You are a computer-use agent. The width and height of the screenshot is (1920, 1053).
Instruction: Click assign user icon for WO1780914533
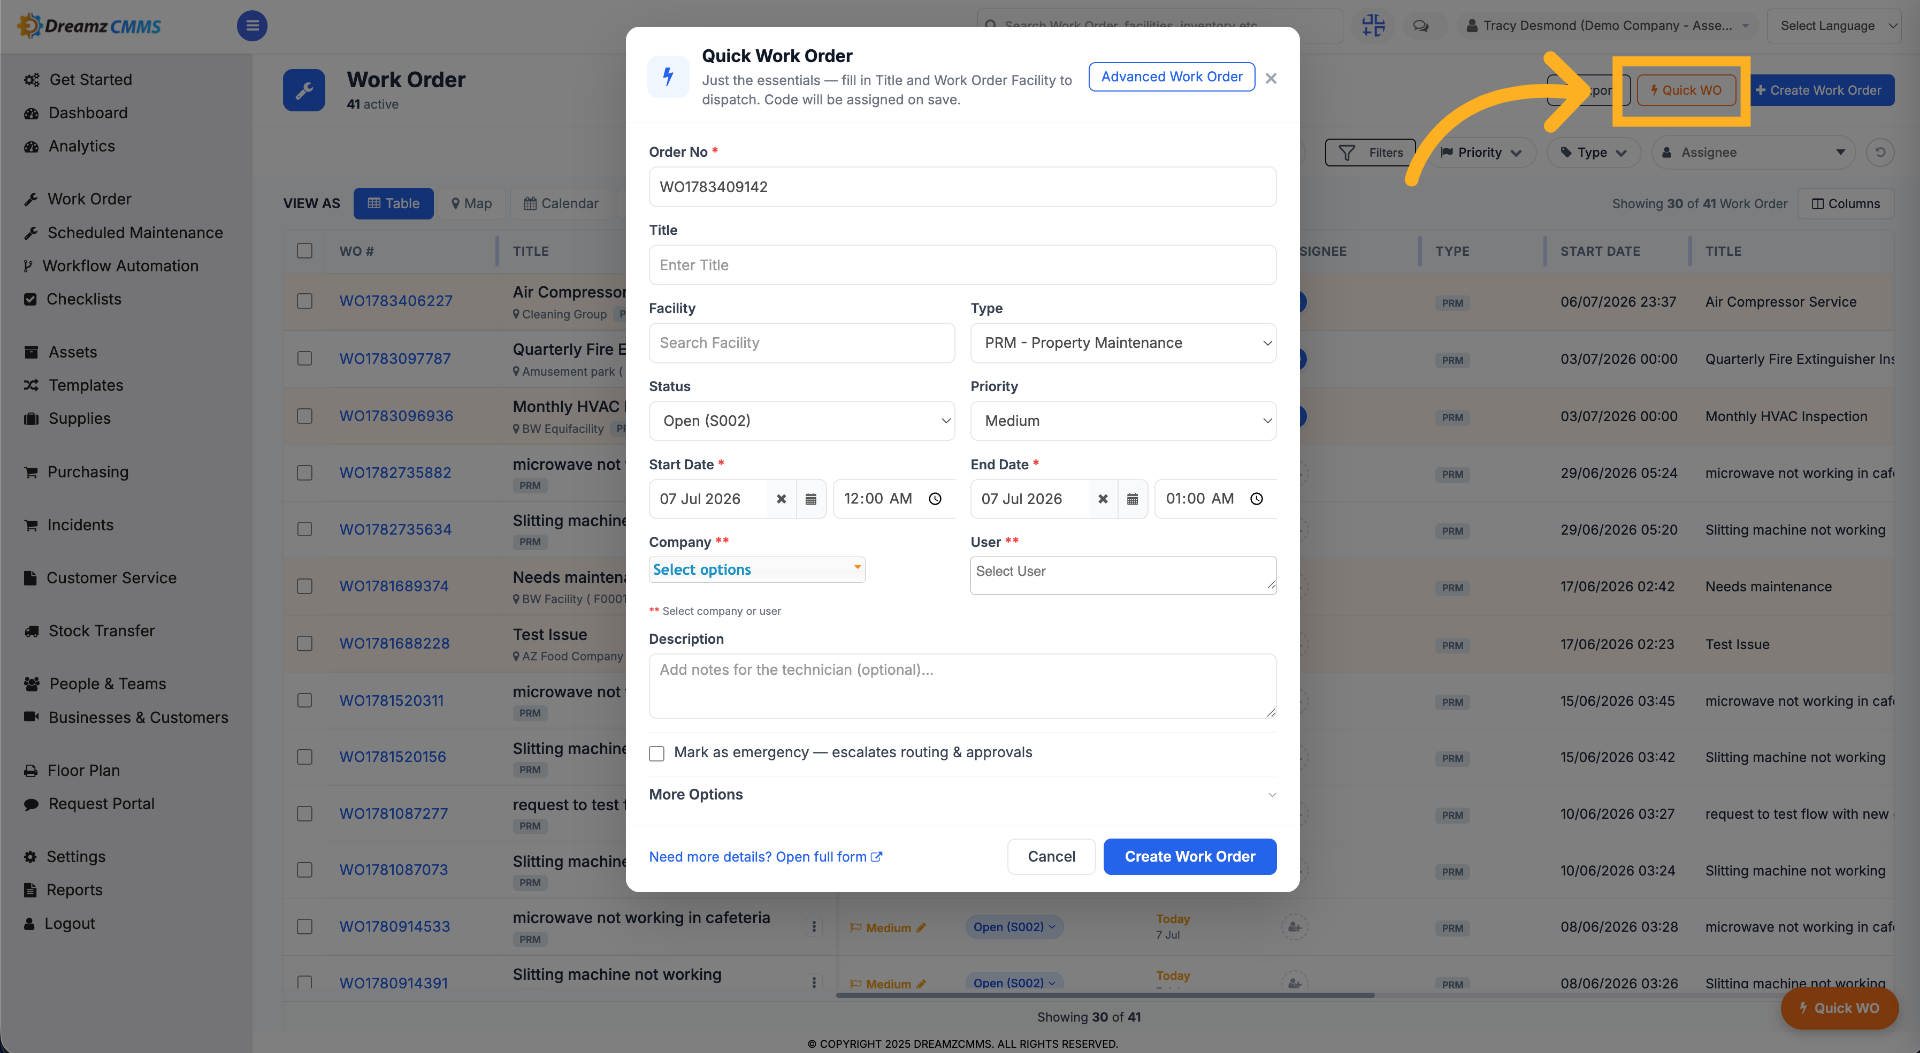click(1294, 927)
